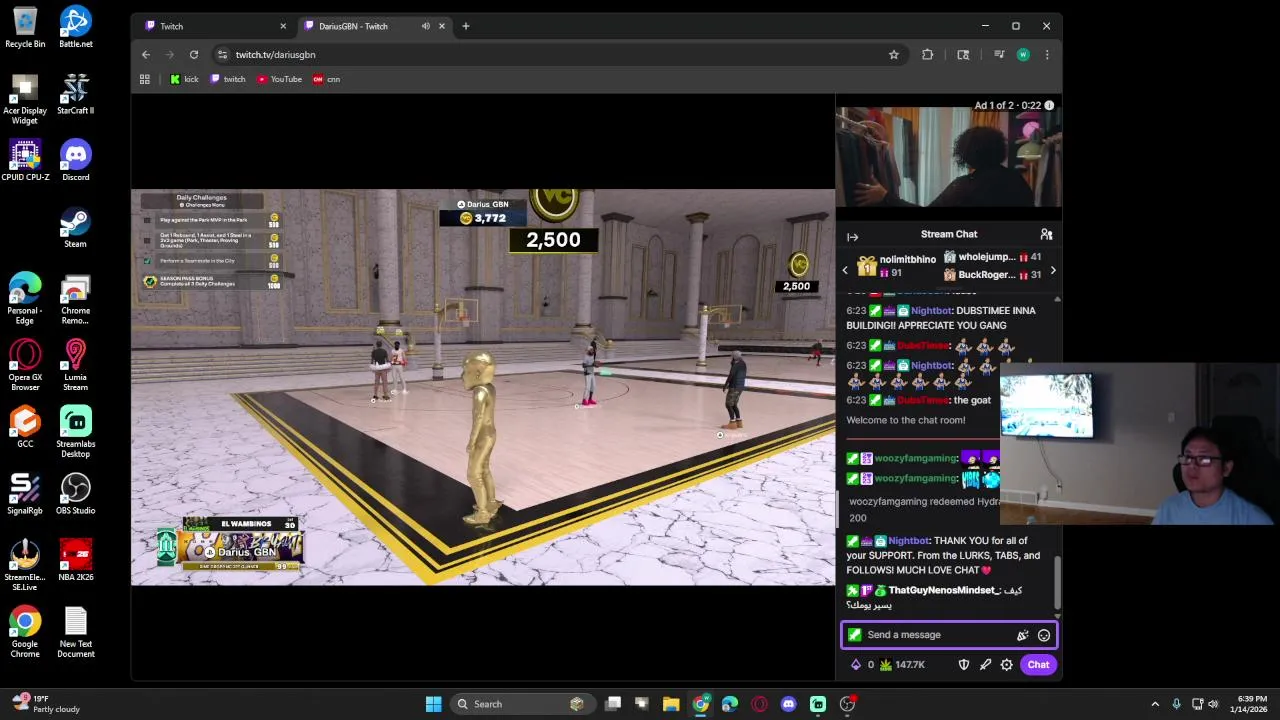Open Personal Edge desktop shortcut
1280x720 pixels.
[x=25, y=299]
